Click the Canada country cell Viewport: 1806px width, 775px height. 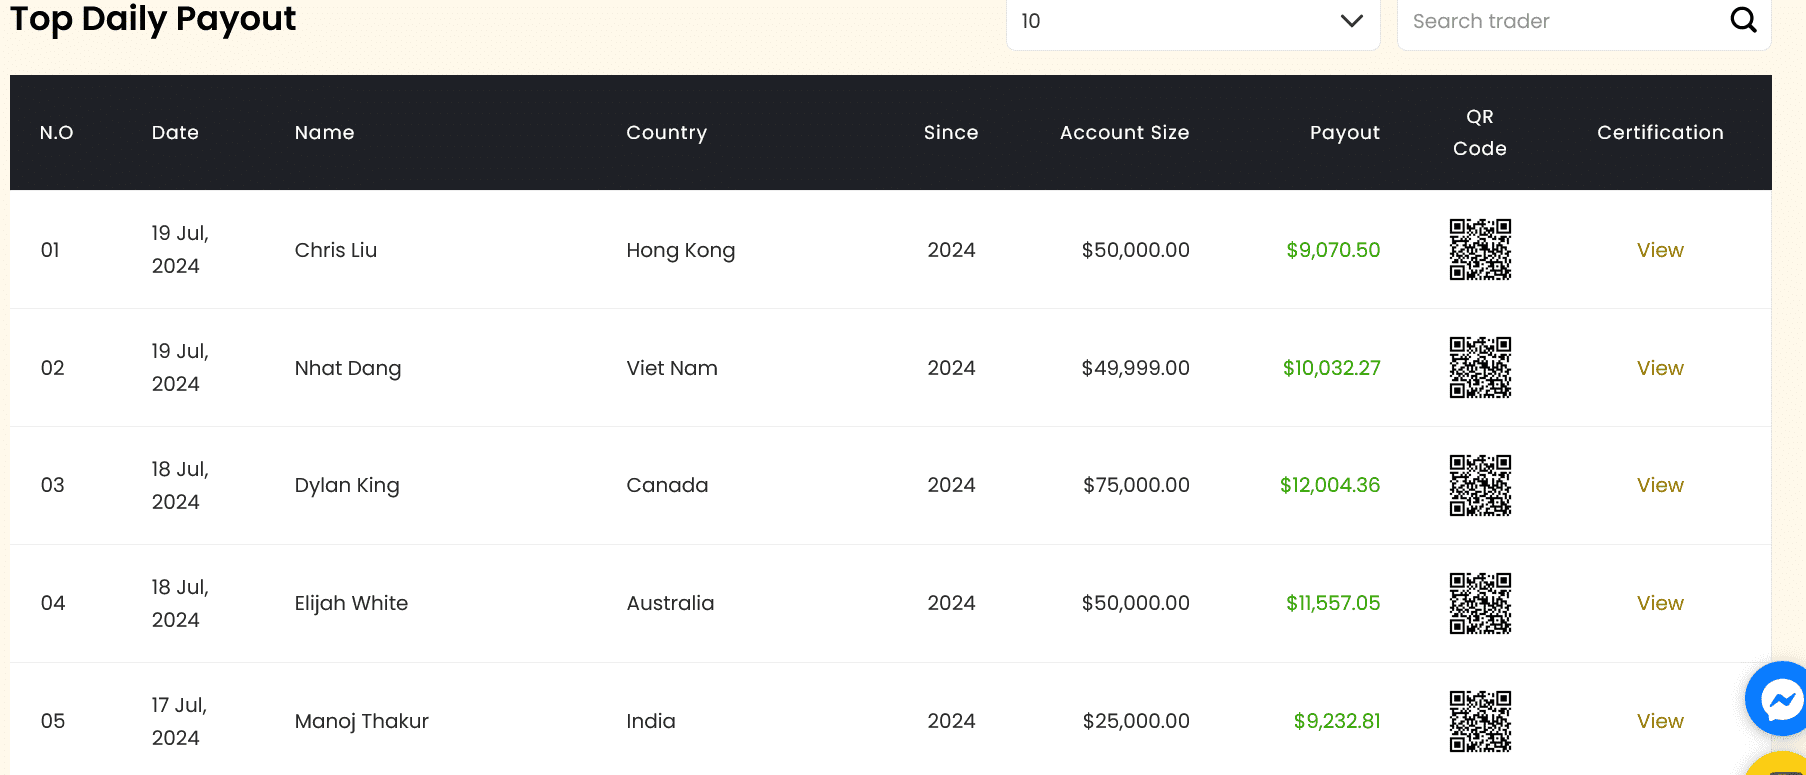667,485
